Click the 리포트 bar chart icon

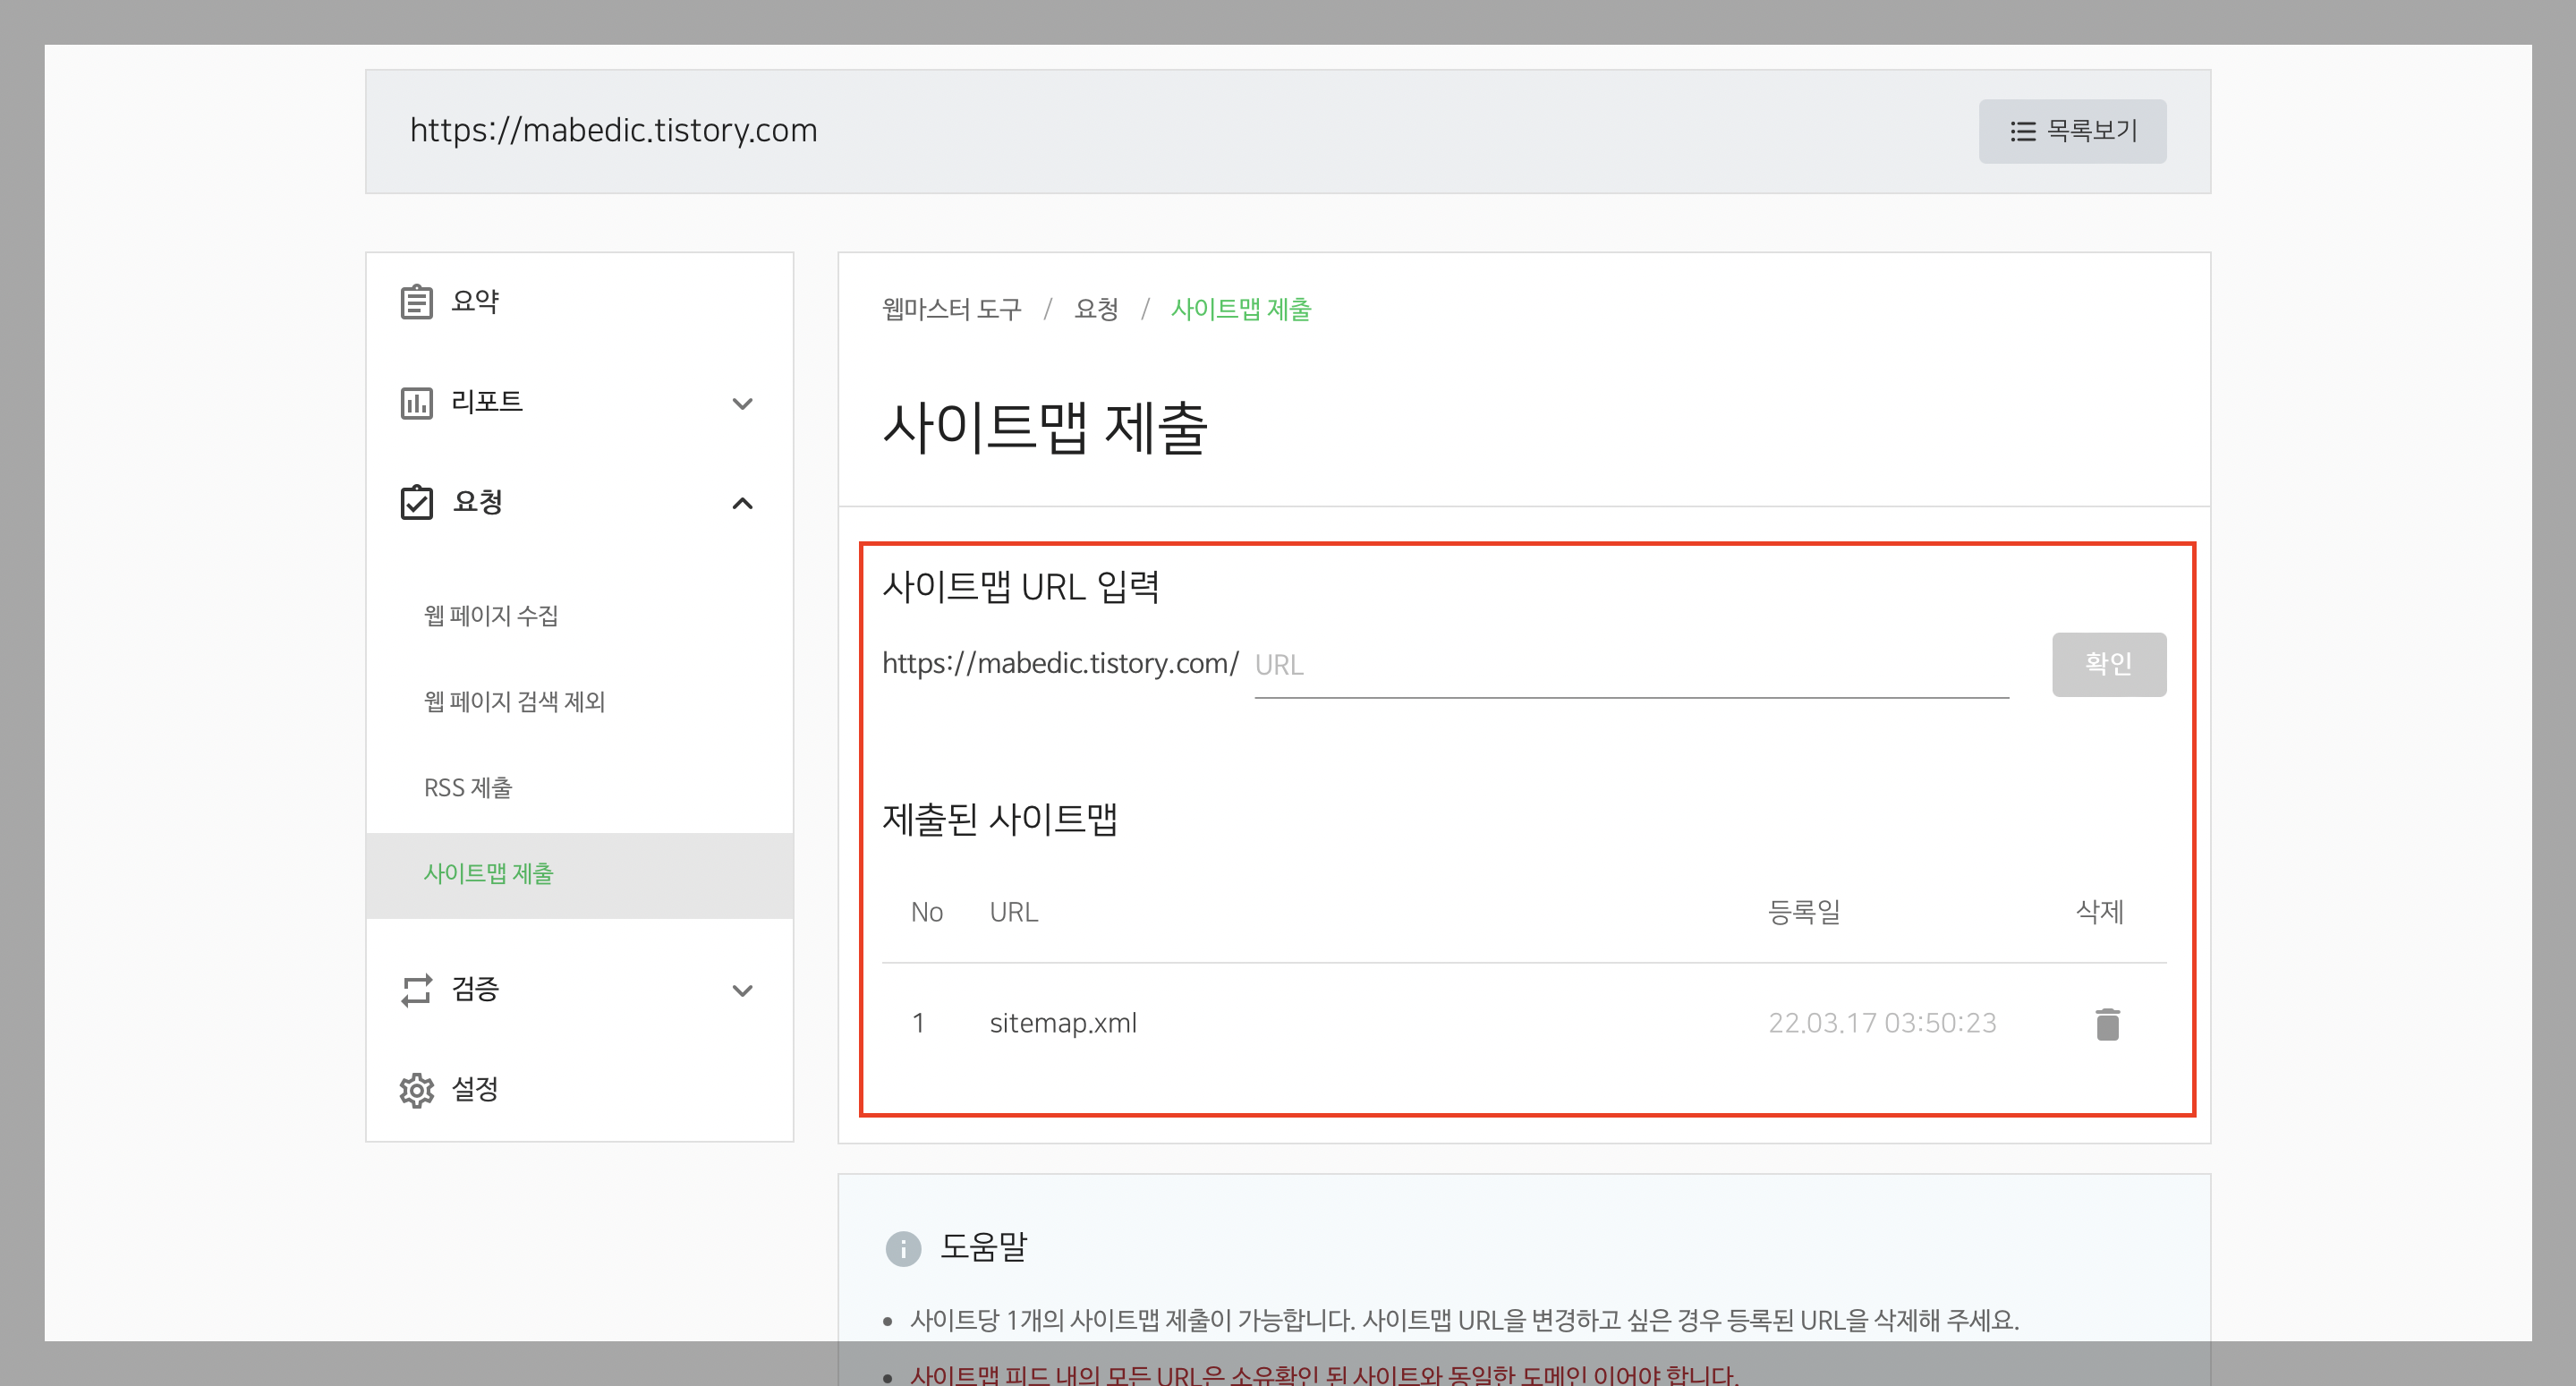pos(416,402)
